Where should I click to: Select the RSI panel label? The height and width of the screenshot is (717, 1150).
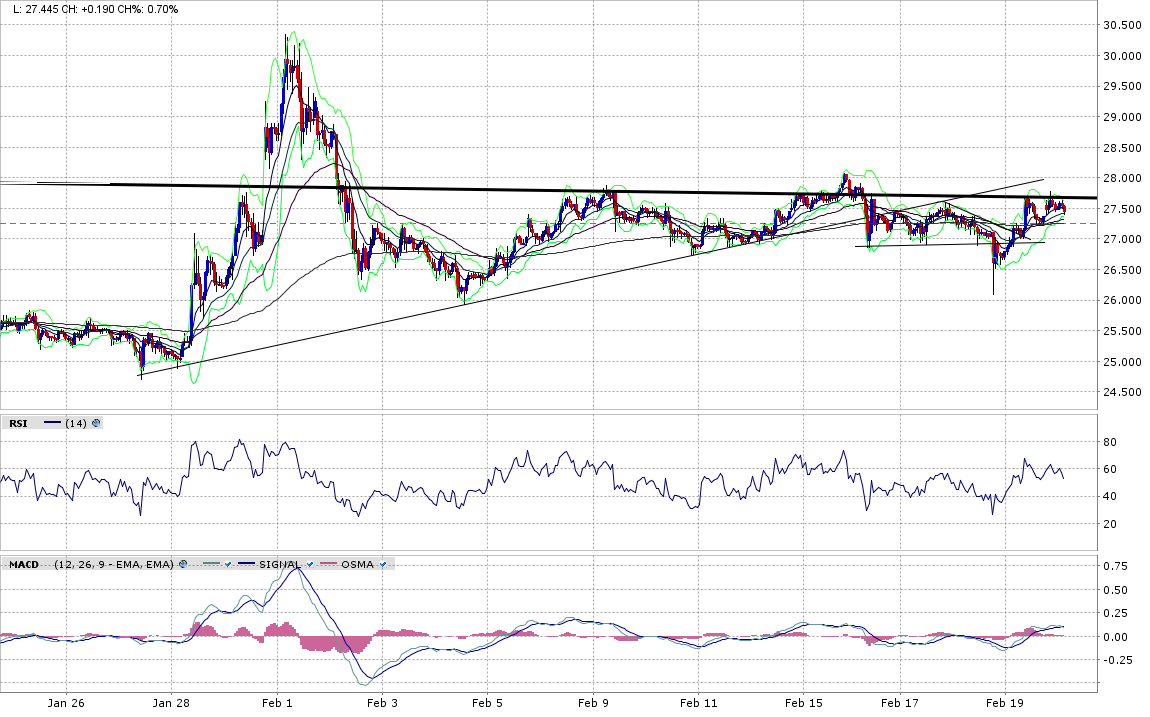18,423
